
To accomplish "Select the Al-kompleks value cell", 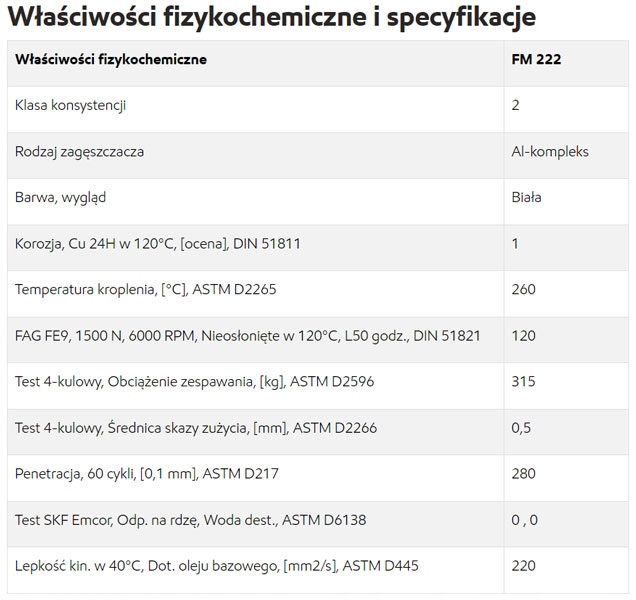I will pos(549,151).
